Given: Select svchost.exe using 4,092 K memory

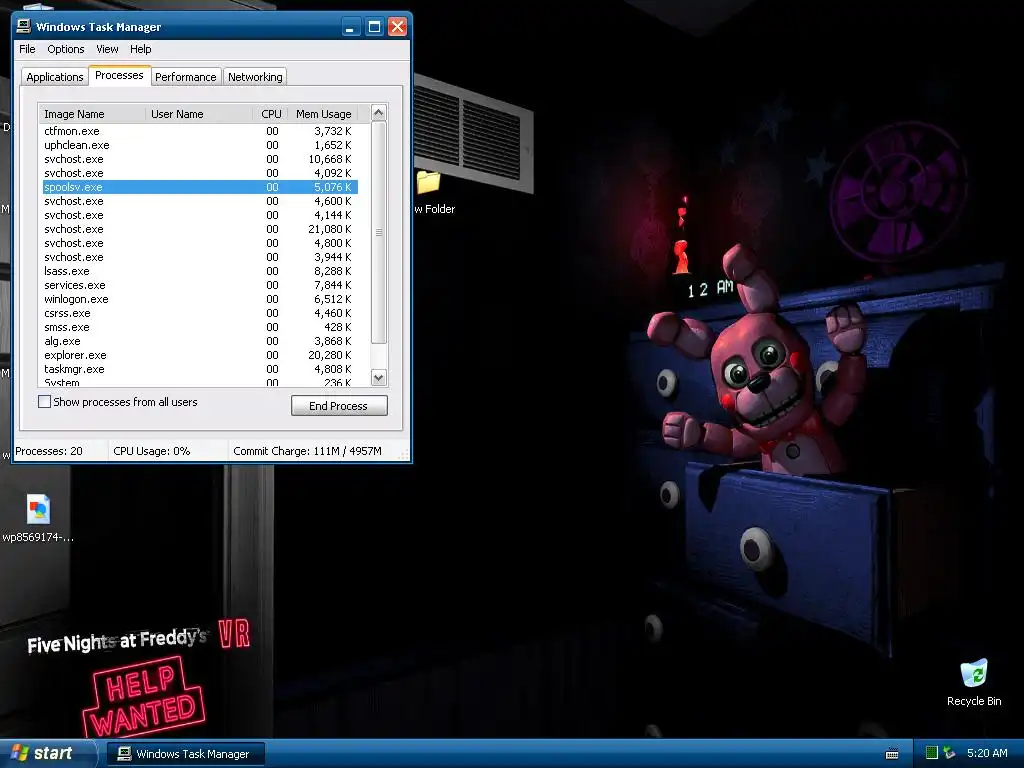Looking at the screenshot, I should [x=199, y=173].
